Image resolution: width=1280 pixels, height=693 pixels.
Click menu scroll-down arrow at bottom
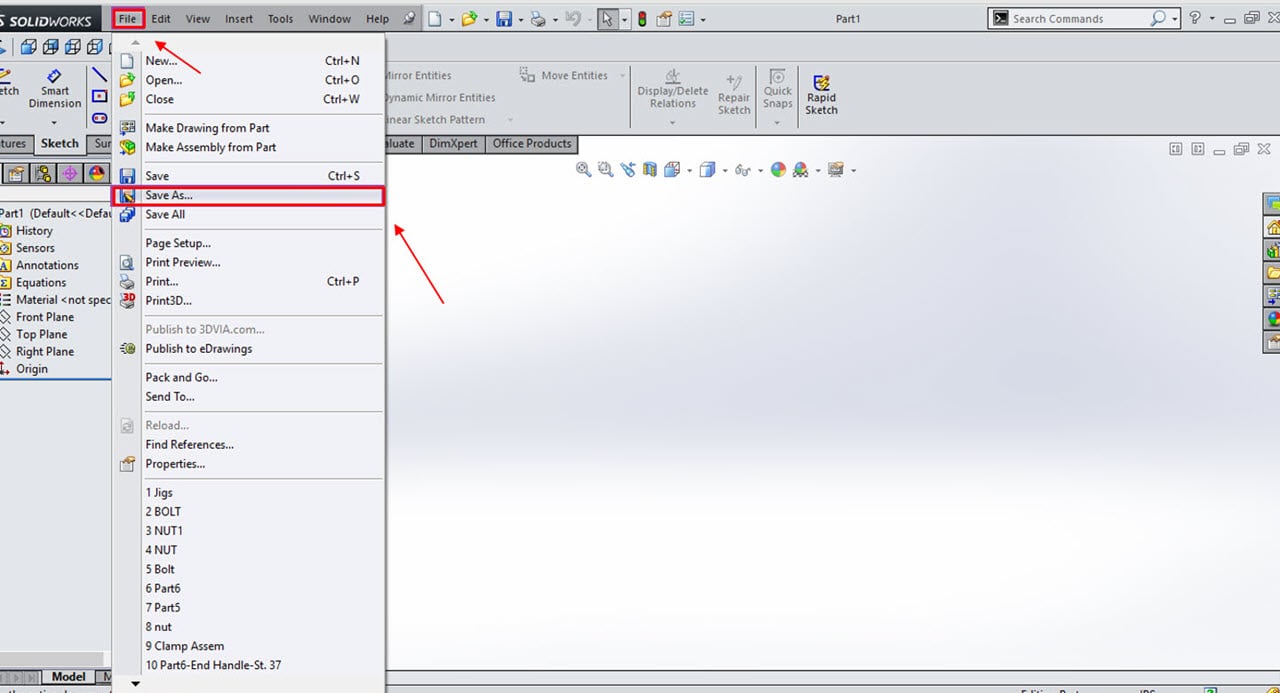tap(136, 685)
